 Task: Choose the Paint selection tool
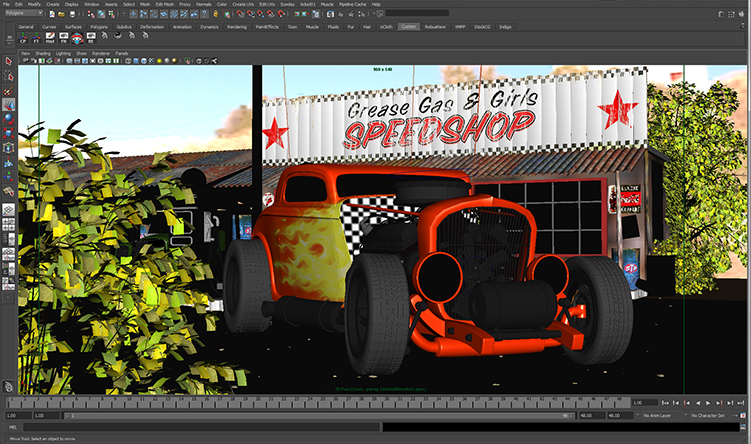click(8, 91)
